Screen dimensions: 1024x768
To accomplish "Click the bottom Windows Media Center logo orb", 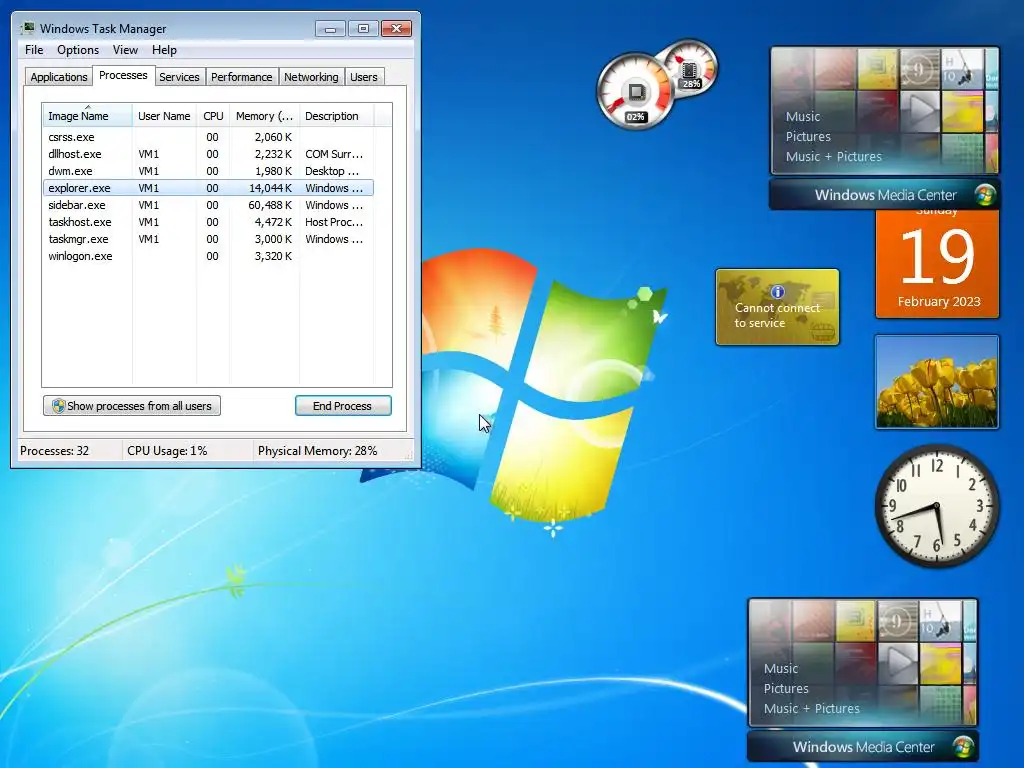I will tap(963, 746).
